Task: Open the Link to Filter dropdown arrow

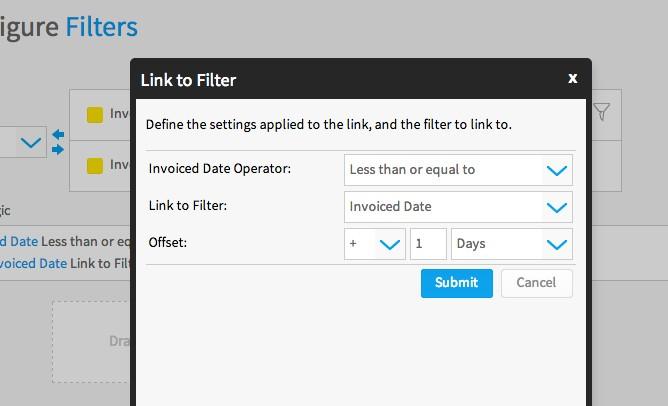Action: click(556, 207)
